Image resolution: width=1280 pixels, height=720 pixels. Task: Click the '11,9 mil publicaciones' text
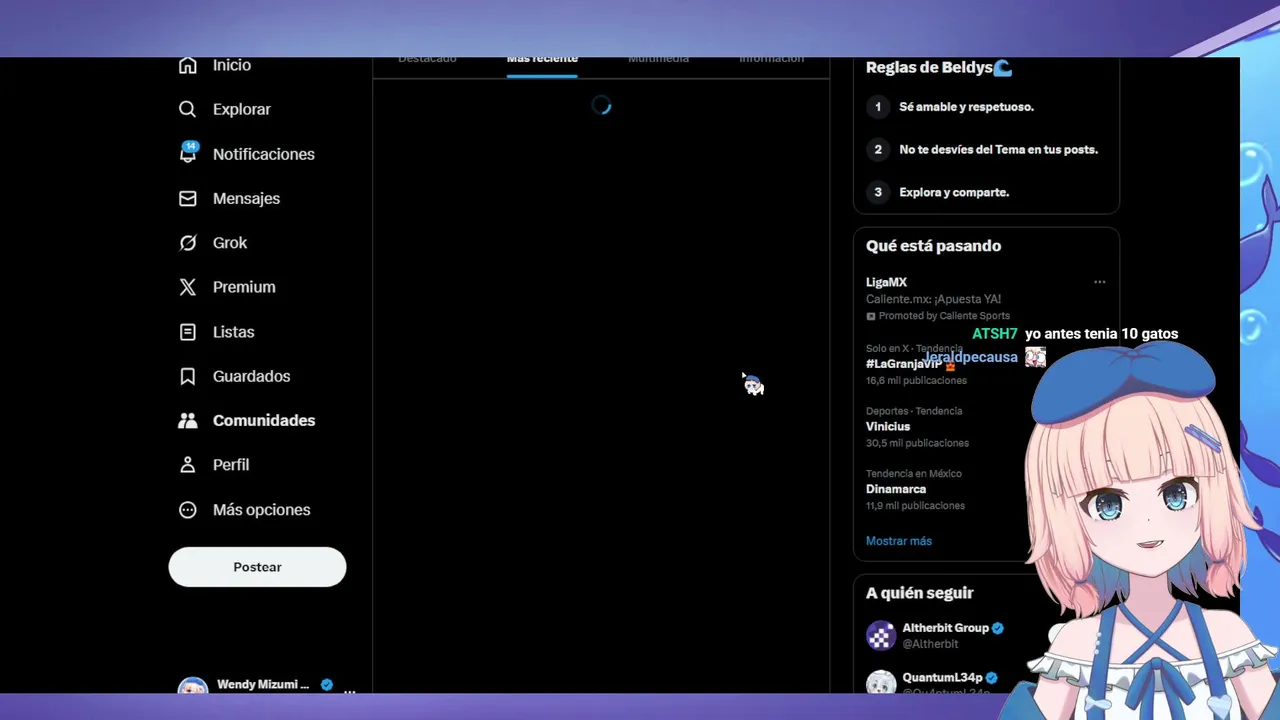(x=915, y=506)
